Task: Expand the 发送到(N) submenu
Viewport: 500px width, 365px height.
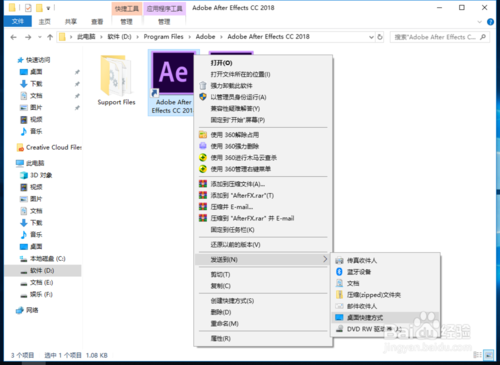Action: 263,259
